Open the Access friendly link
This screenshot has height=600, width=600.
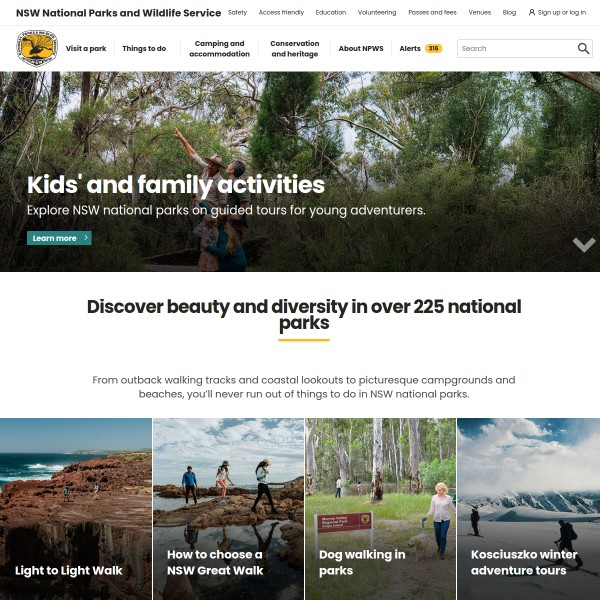[x=281, y=13]
